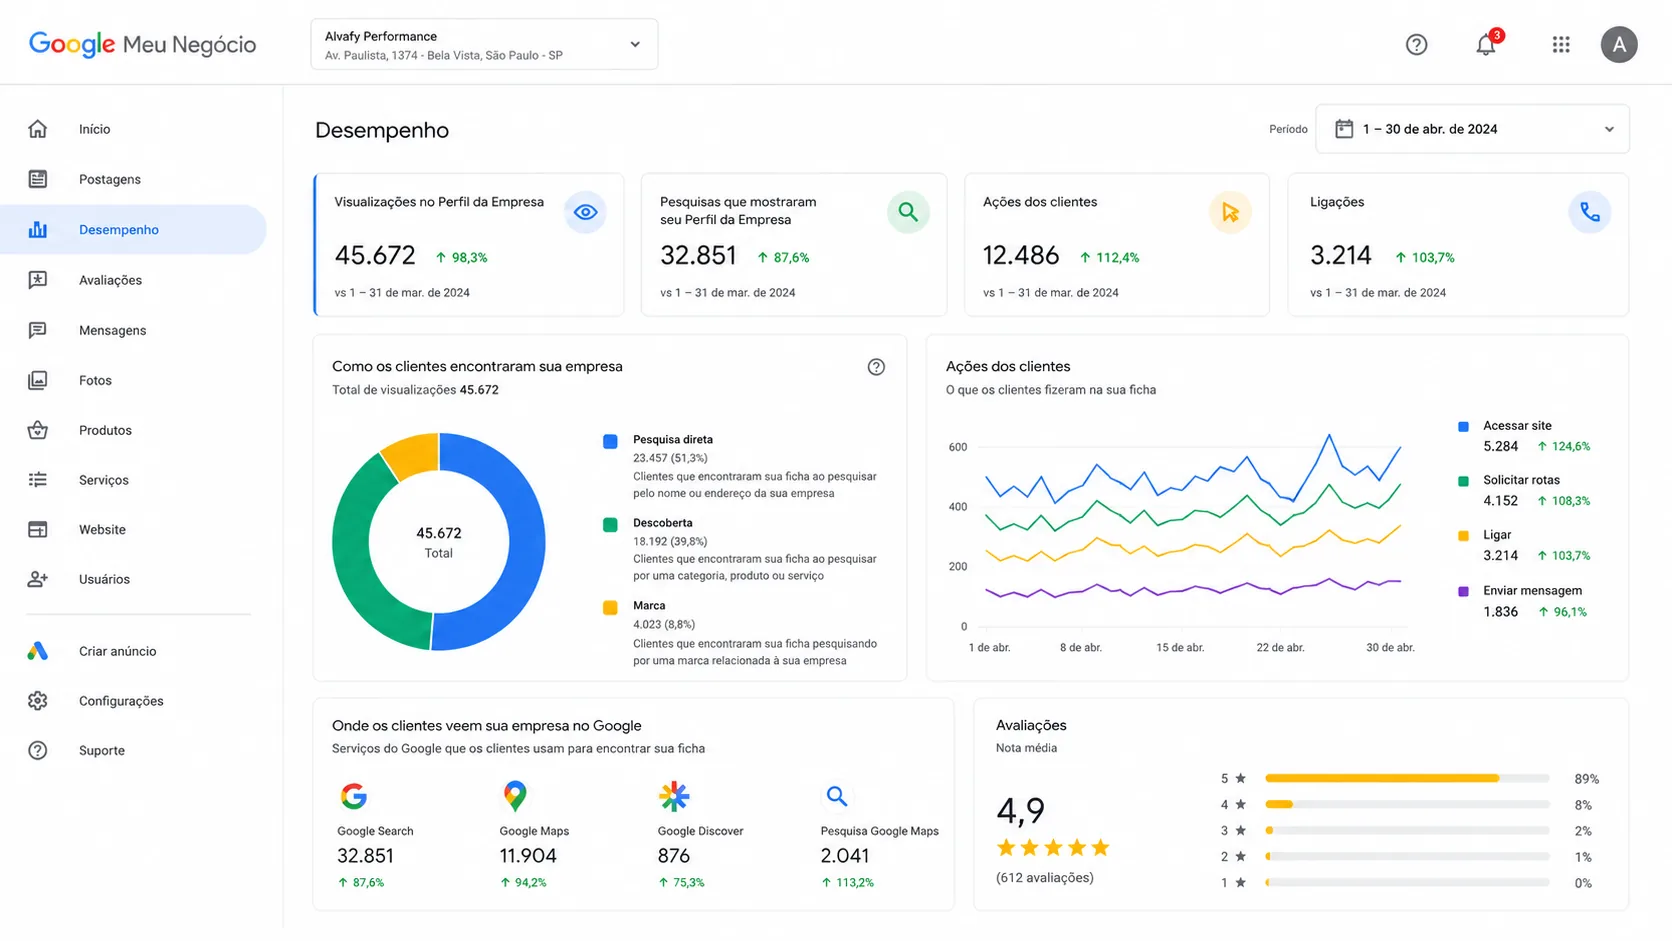Click the Avaliações star icon in sidebar
This screenshot has width=1672, height=941.
(38, 280)
